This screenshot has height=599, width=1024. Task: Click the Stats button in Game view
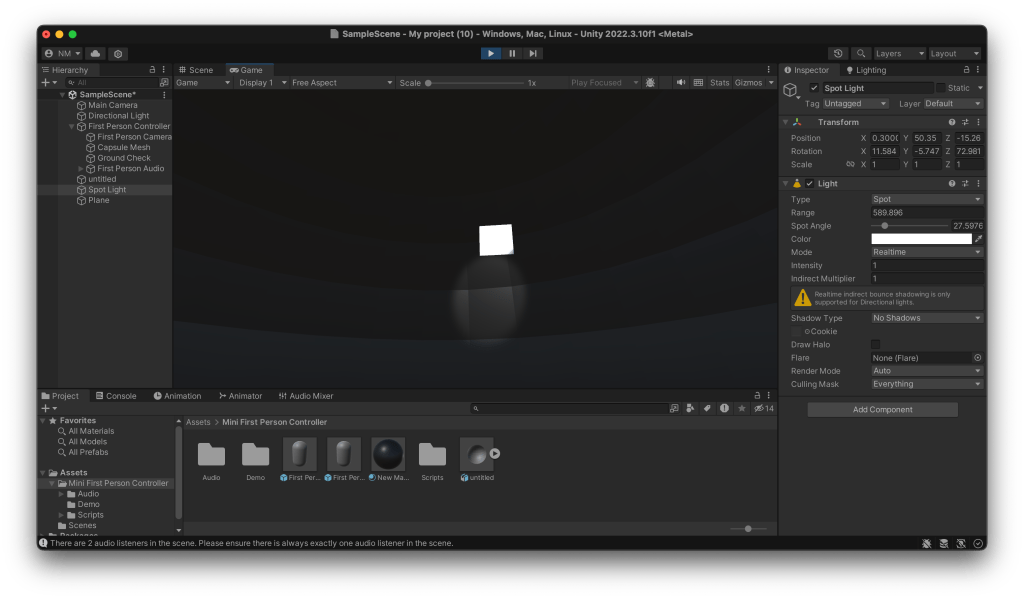click(x=719, y=83)
